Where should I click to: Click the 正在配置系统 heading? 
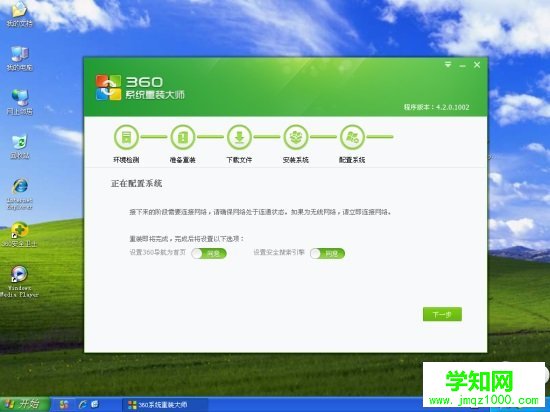coord(136,183)
